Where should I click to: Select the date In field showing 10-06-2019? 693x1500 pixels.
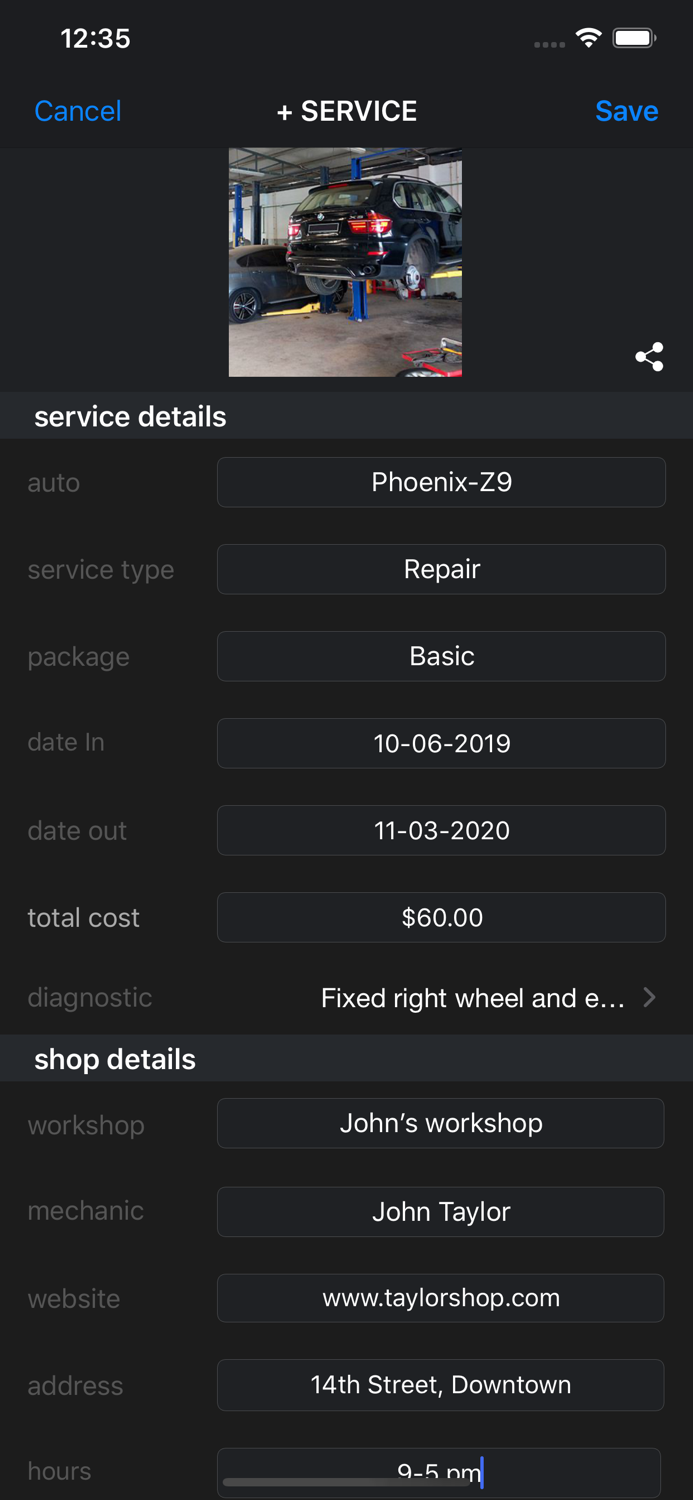tap(441, 743)
